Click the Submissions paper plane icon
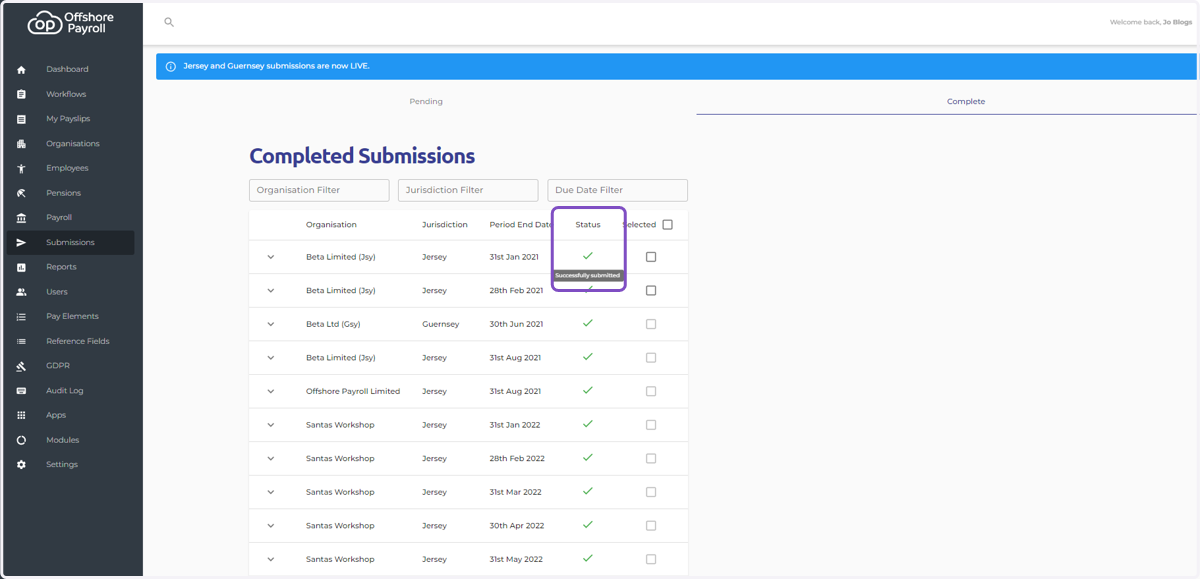This screenshot has width=1200, height=579. [21, 242]
